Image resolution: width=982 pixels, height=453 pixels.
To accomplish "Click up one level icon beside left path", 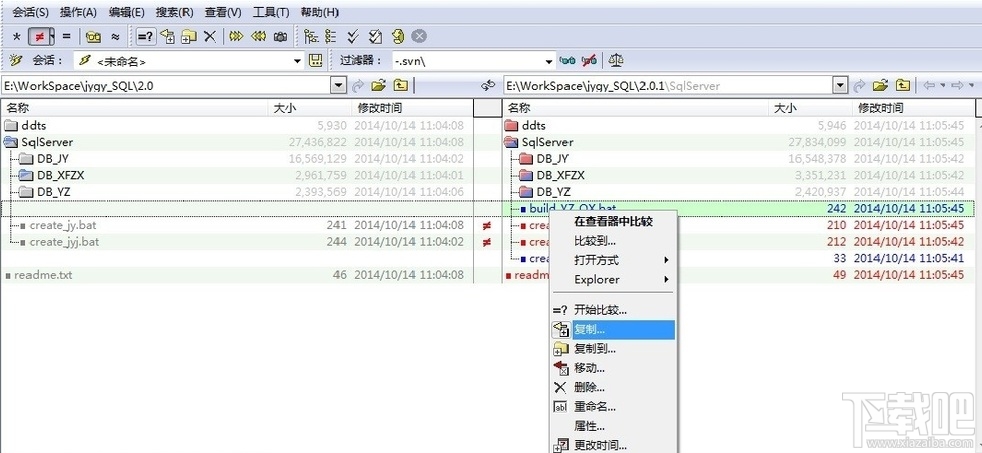I will [401, 85].
